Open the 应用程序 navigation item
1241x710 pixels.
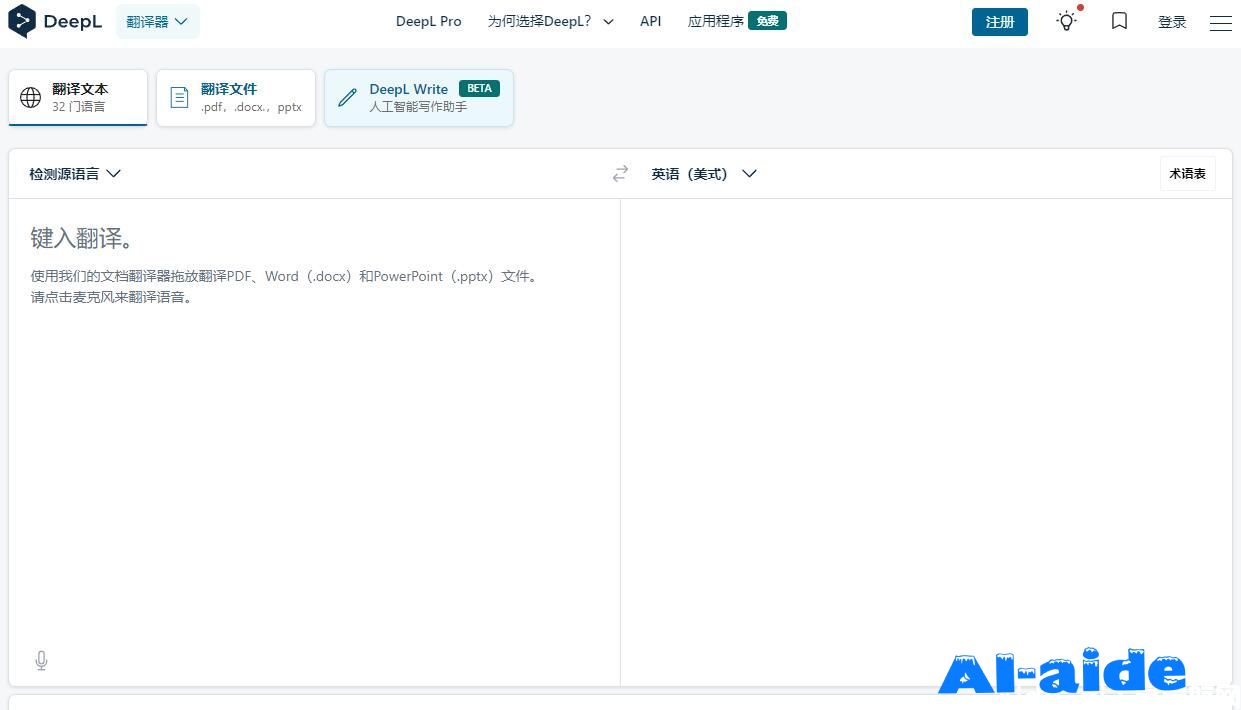pos(716,21)
